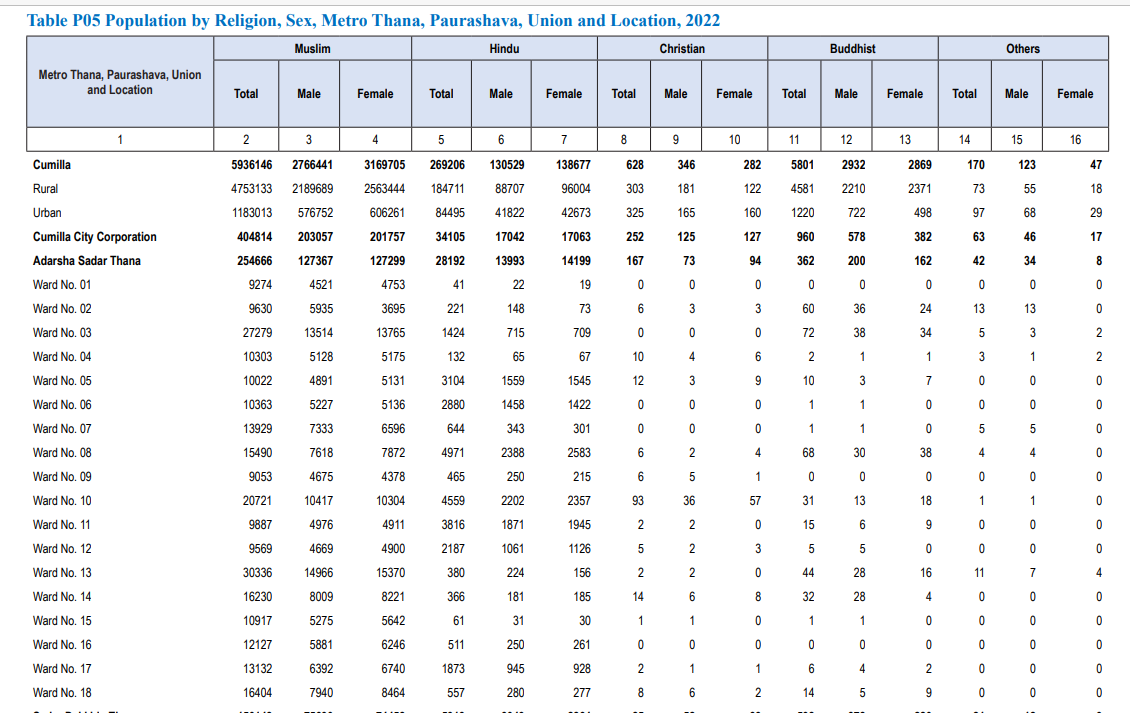Click the Metro Thana, Paurashava header cell
This screenshot has height=713, width=1130.
(120, 83)
